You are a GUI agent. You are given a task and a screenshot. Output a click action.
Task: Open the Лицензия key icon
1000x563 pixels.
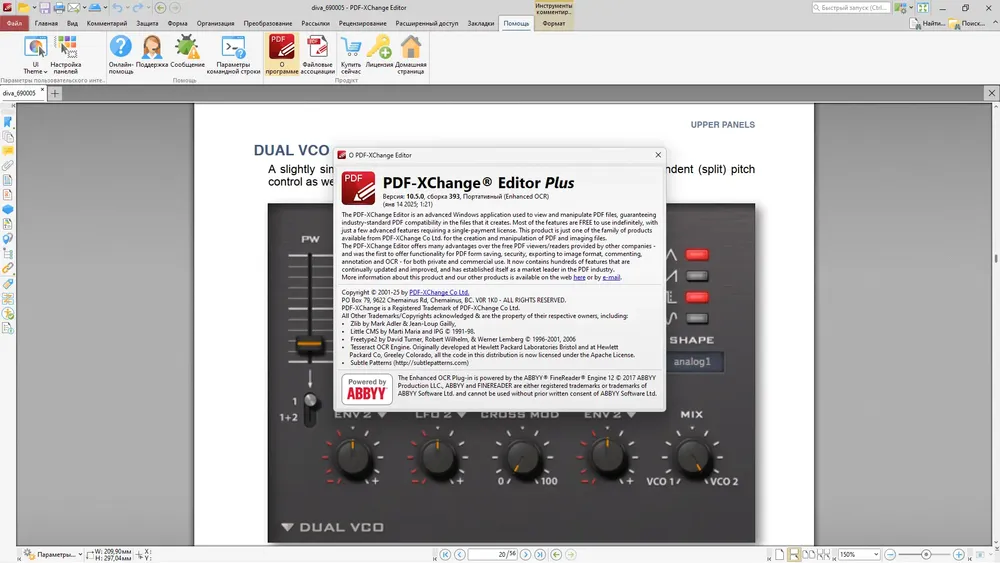[x=379, y=52]
